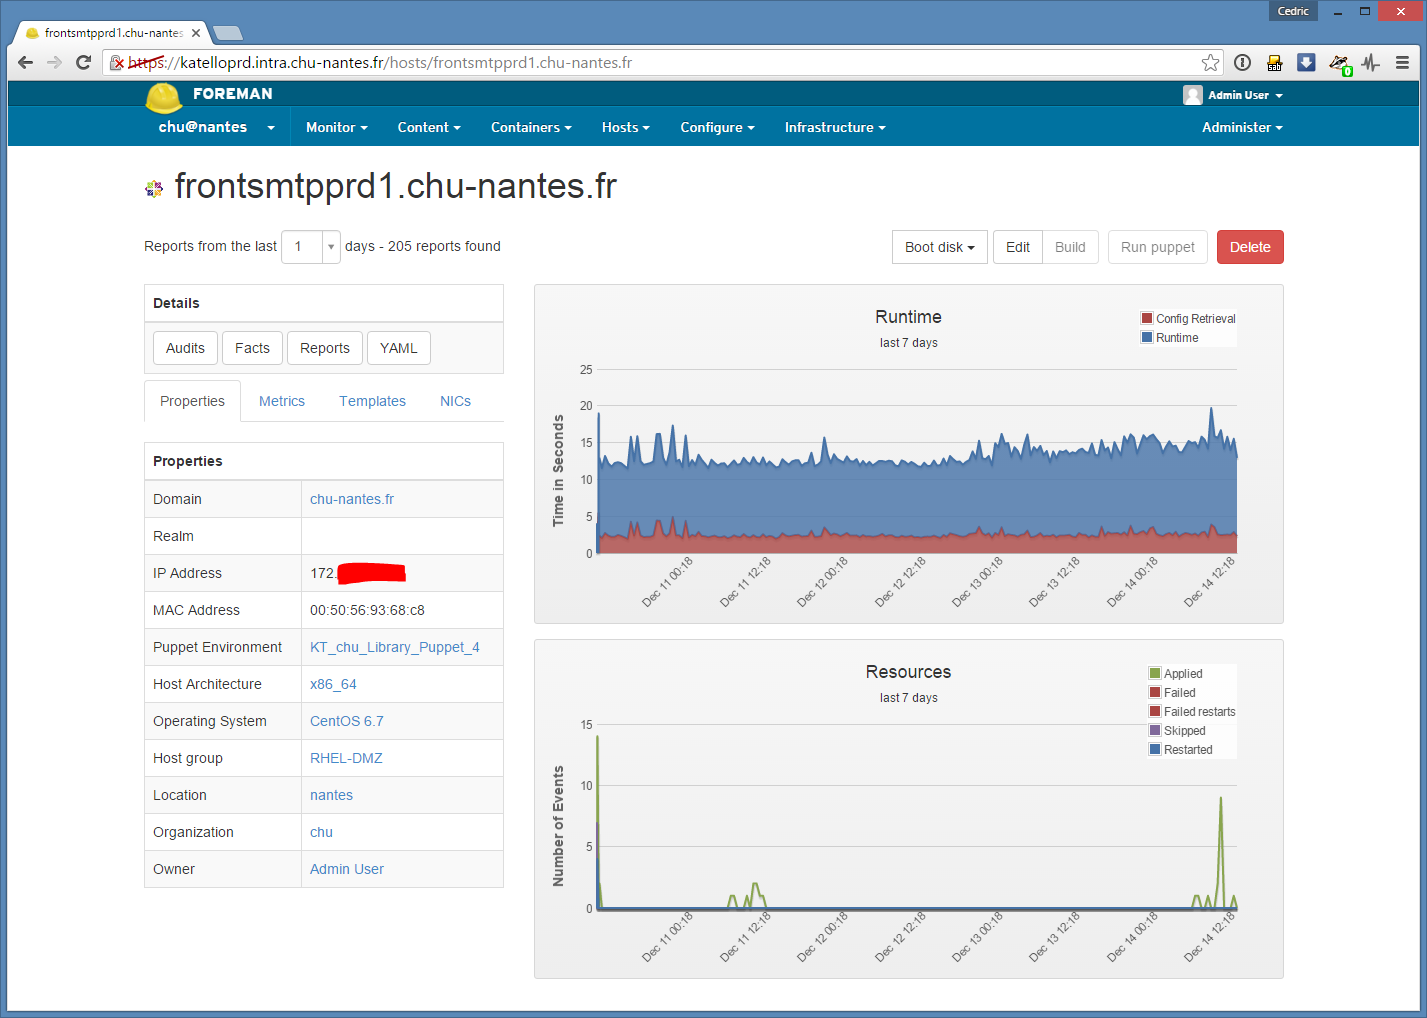Screen dimensions: 1427x1018
Task: Click the Admin User avatar icon
Action: pyautogui.click(x=1192, y=95)
